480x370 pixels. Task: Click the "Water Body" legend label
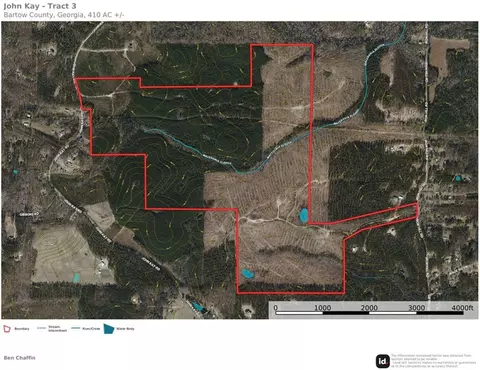pos(125,329)
